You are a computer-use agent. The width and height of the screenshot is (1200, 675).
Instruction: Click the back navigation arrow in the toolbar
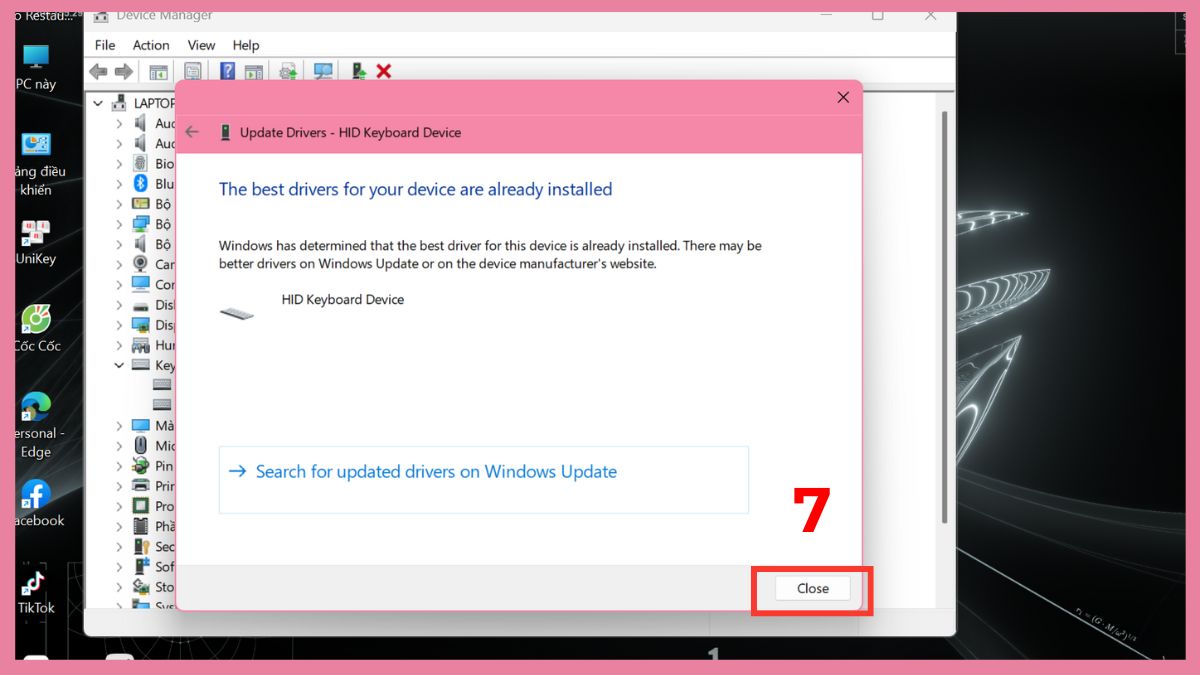click(x=97, y=71)
